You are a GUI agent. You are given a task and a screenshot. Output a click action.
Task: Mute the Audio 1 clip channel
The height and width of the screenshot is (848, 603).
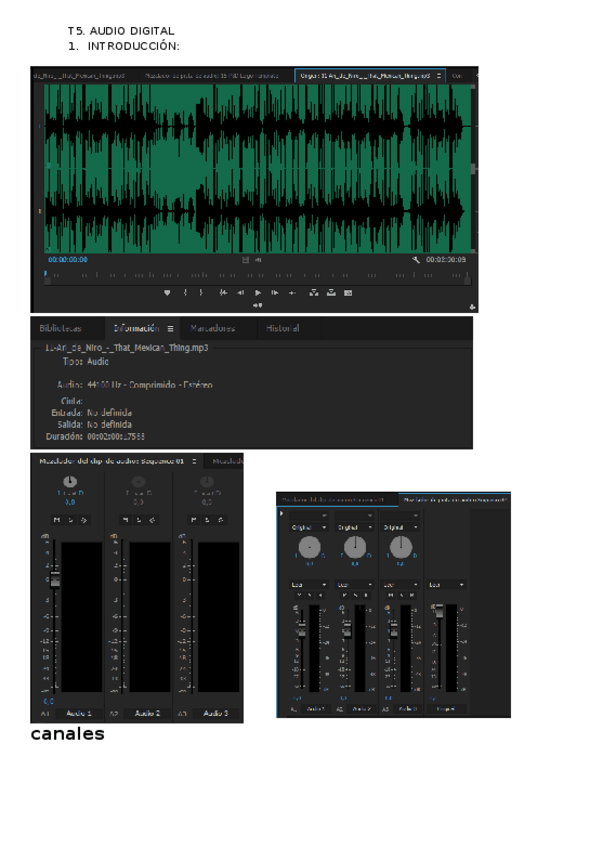point(56,520)
